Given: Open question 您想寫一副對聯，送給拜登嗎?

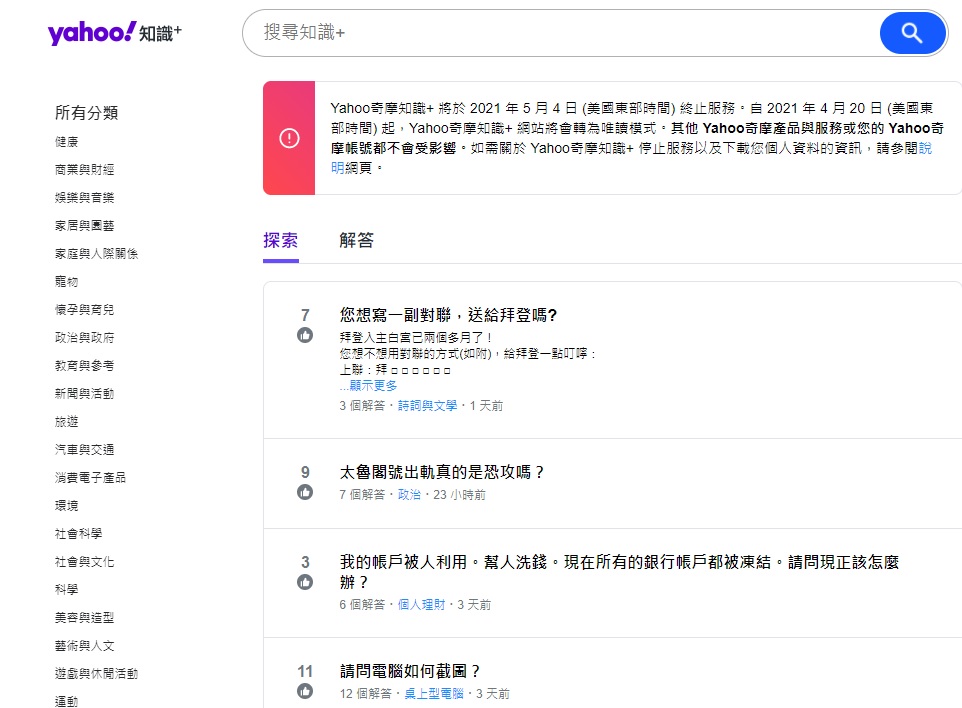Looking at the screenshot, I should click(448, 315).
